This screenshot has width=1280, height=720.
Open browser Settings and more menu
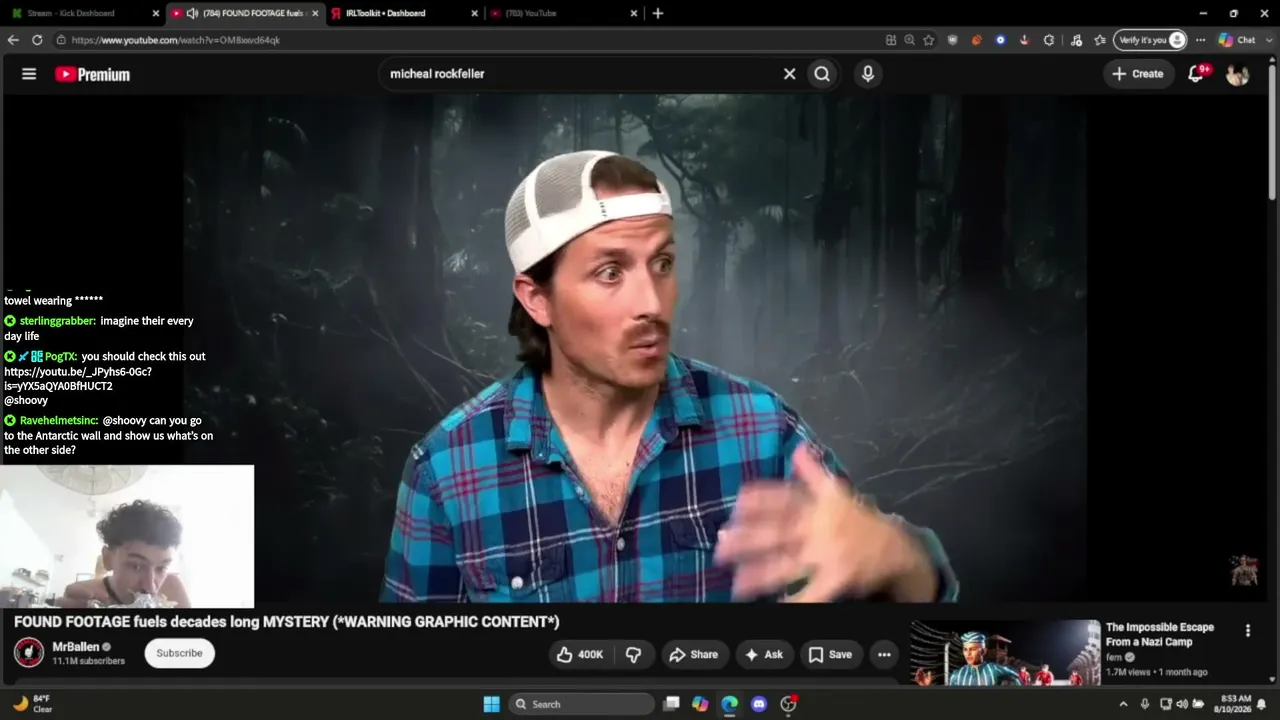[1201, 40]
